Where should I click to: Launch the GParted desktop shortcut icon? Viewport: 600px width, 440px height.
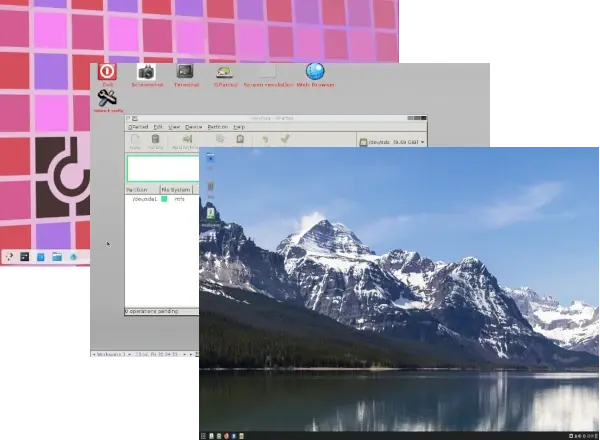(225, 72)
